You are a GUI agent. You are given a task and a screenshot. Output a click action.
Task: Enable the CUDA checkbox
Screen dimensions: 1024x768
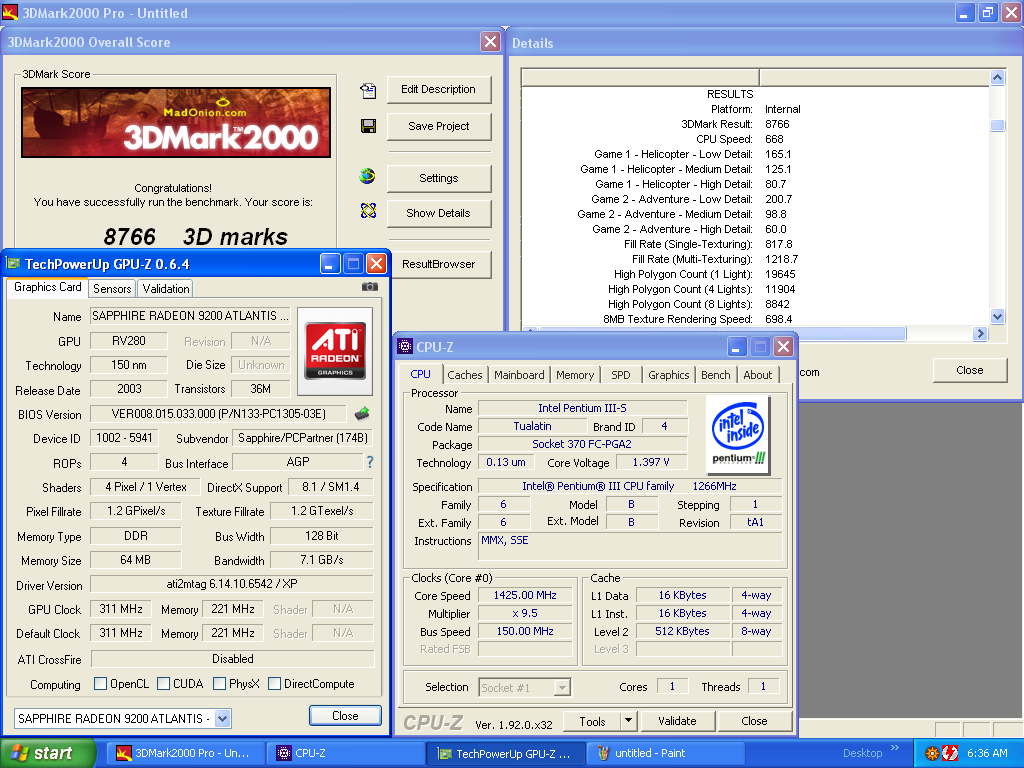point(163,684)
